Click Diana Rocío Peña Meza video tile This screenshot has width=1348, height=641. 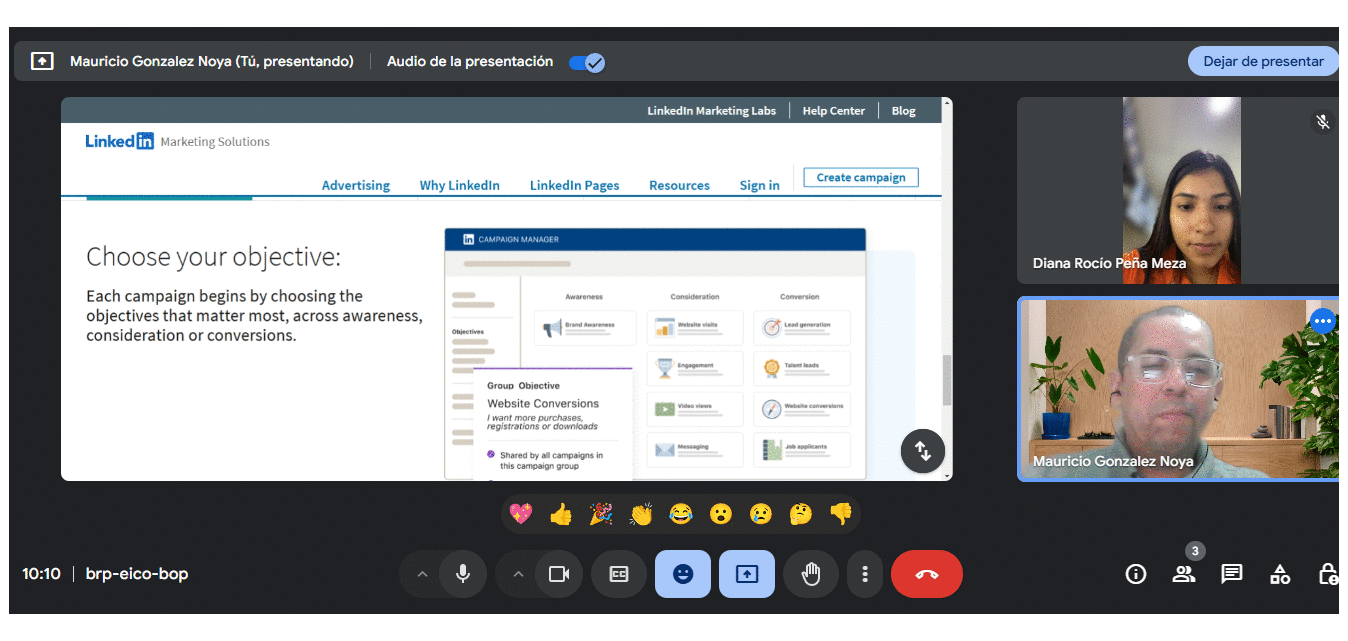[x=1177, y=190]
